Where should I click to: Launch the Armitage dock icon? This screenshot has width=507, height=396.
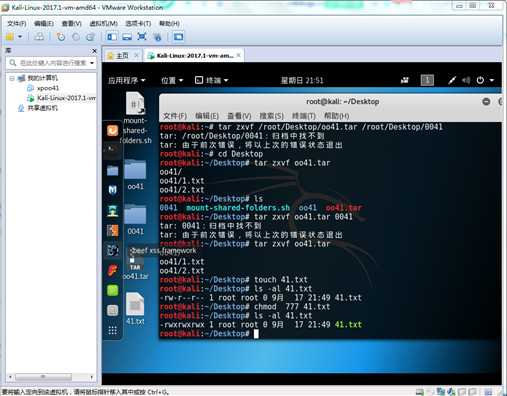pos(112,211)
